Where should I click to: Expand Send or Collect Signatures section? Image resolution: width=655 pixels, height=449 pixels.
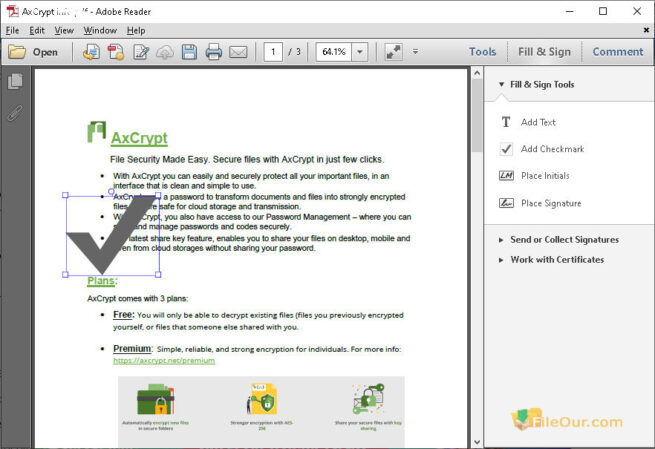[501, 240]
